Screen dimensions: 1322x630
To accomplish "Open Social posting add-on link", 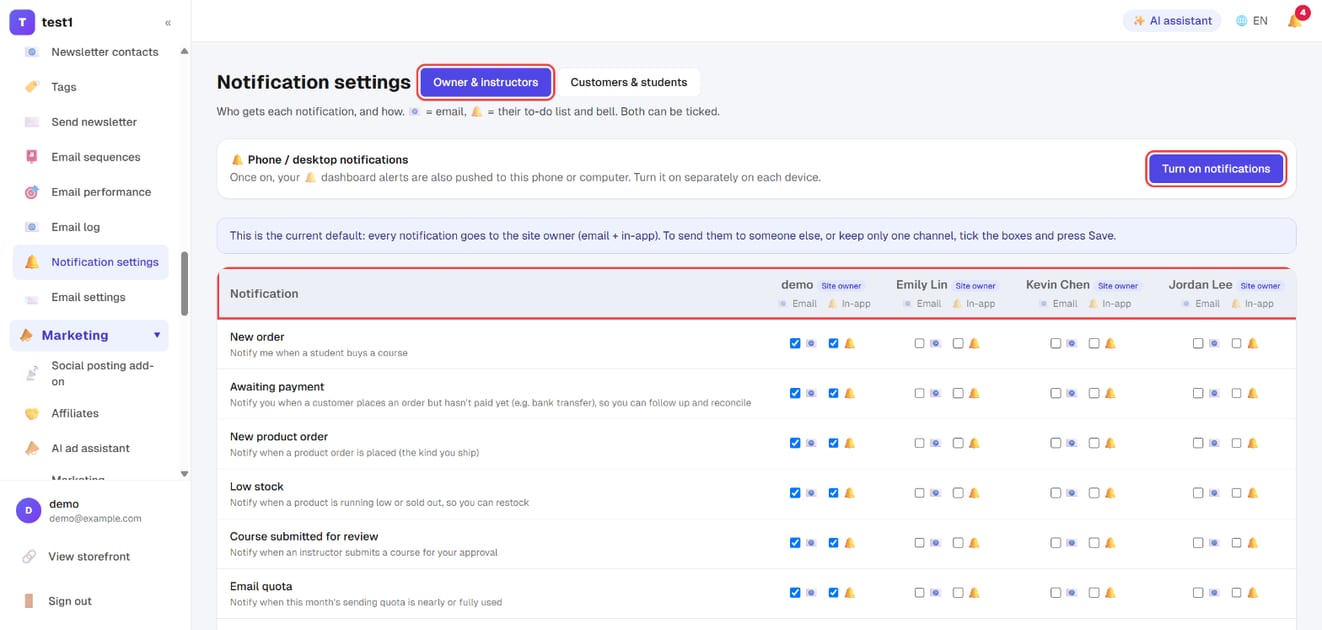I will tap(91, 373).
